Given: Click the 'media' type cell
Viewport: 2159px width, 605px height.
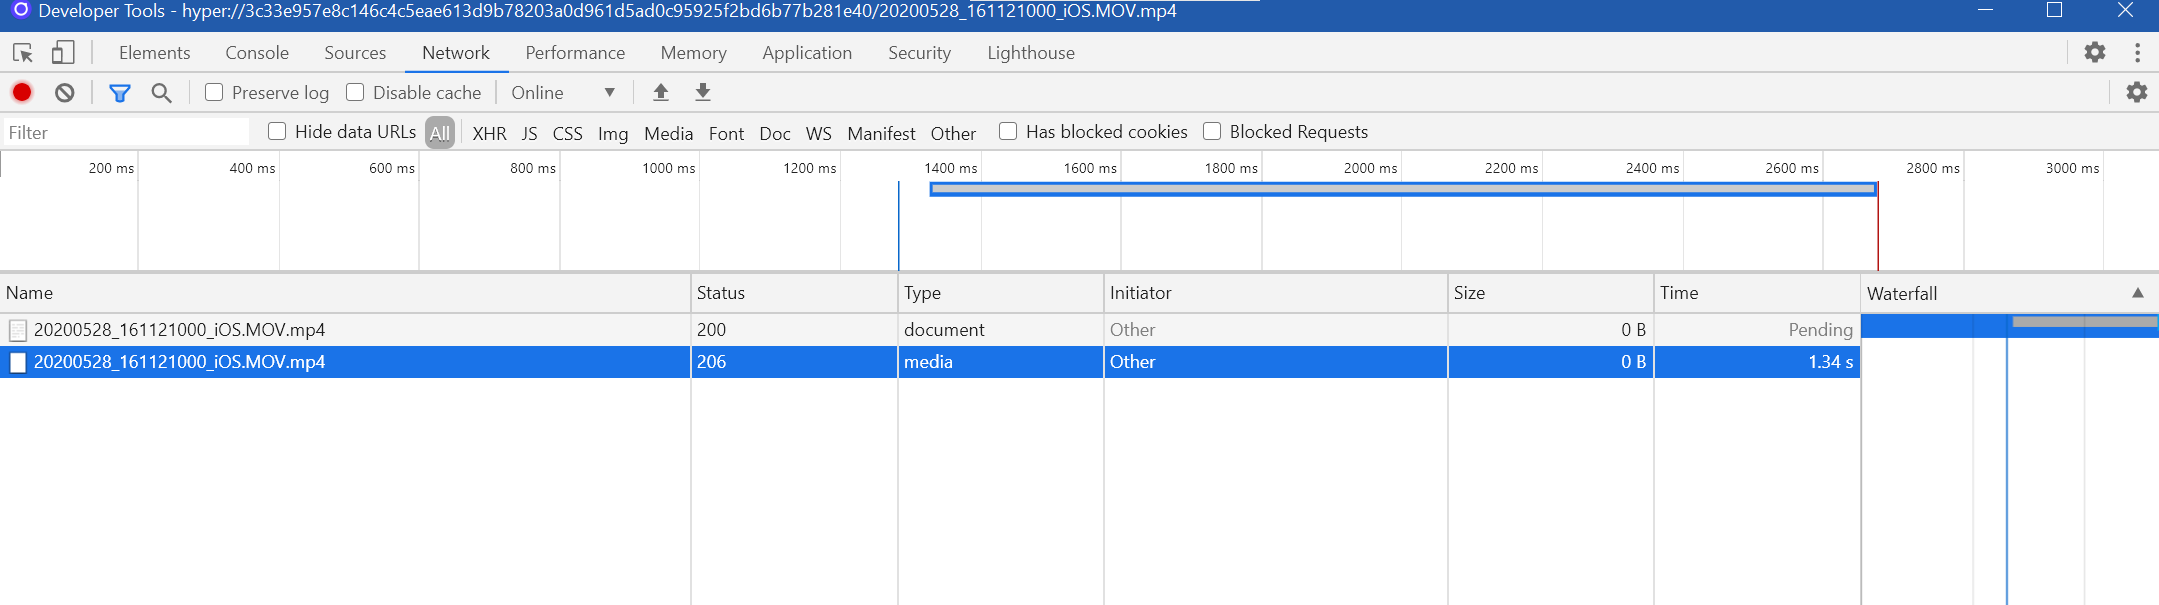Looking at the screenshot, I should (1001, 362).
